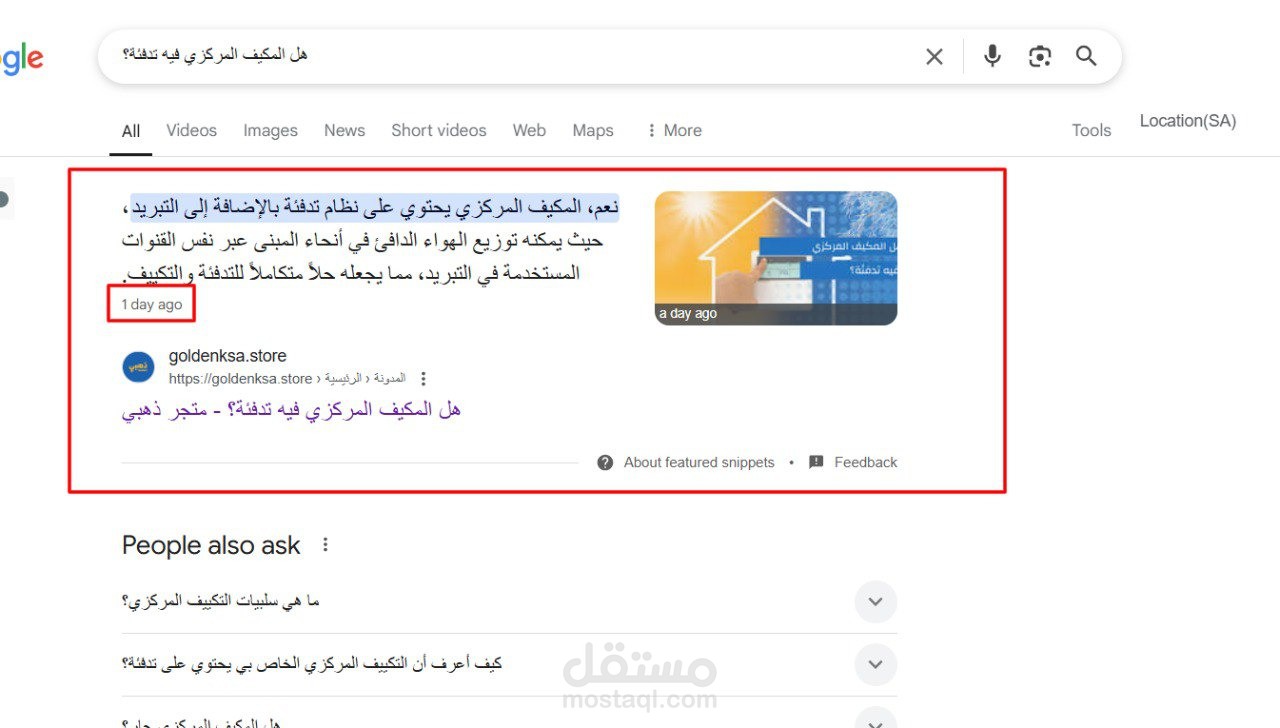Expand the third partially visible question
The image size is (1280, 728).
point(509,716)
